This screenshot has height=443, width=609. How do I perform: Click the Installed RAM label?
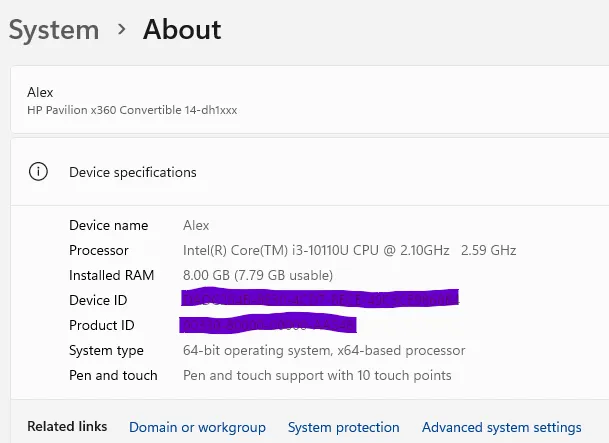coord(111,275)
